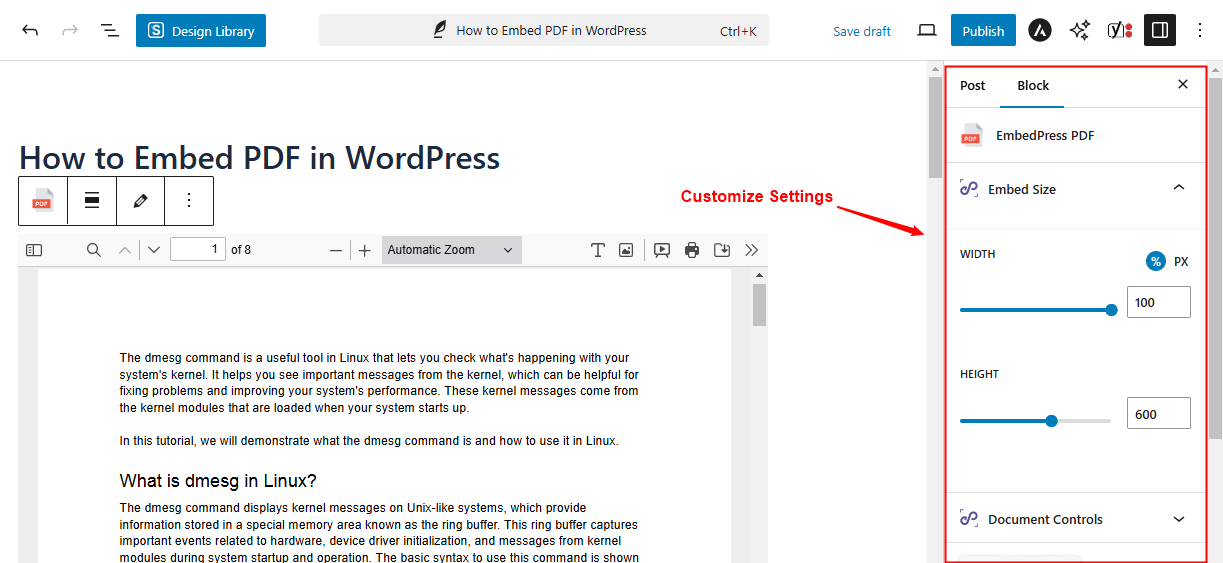Open the editor options menu

click(x=1201, y=31)
